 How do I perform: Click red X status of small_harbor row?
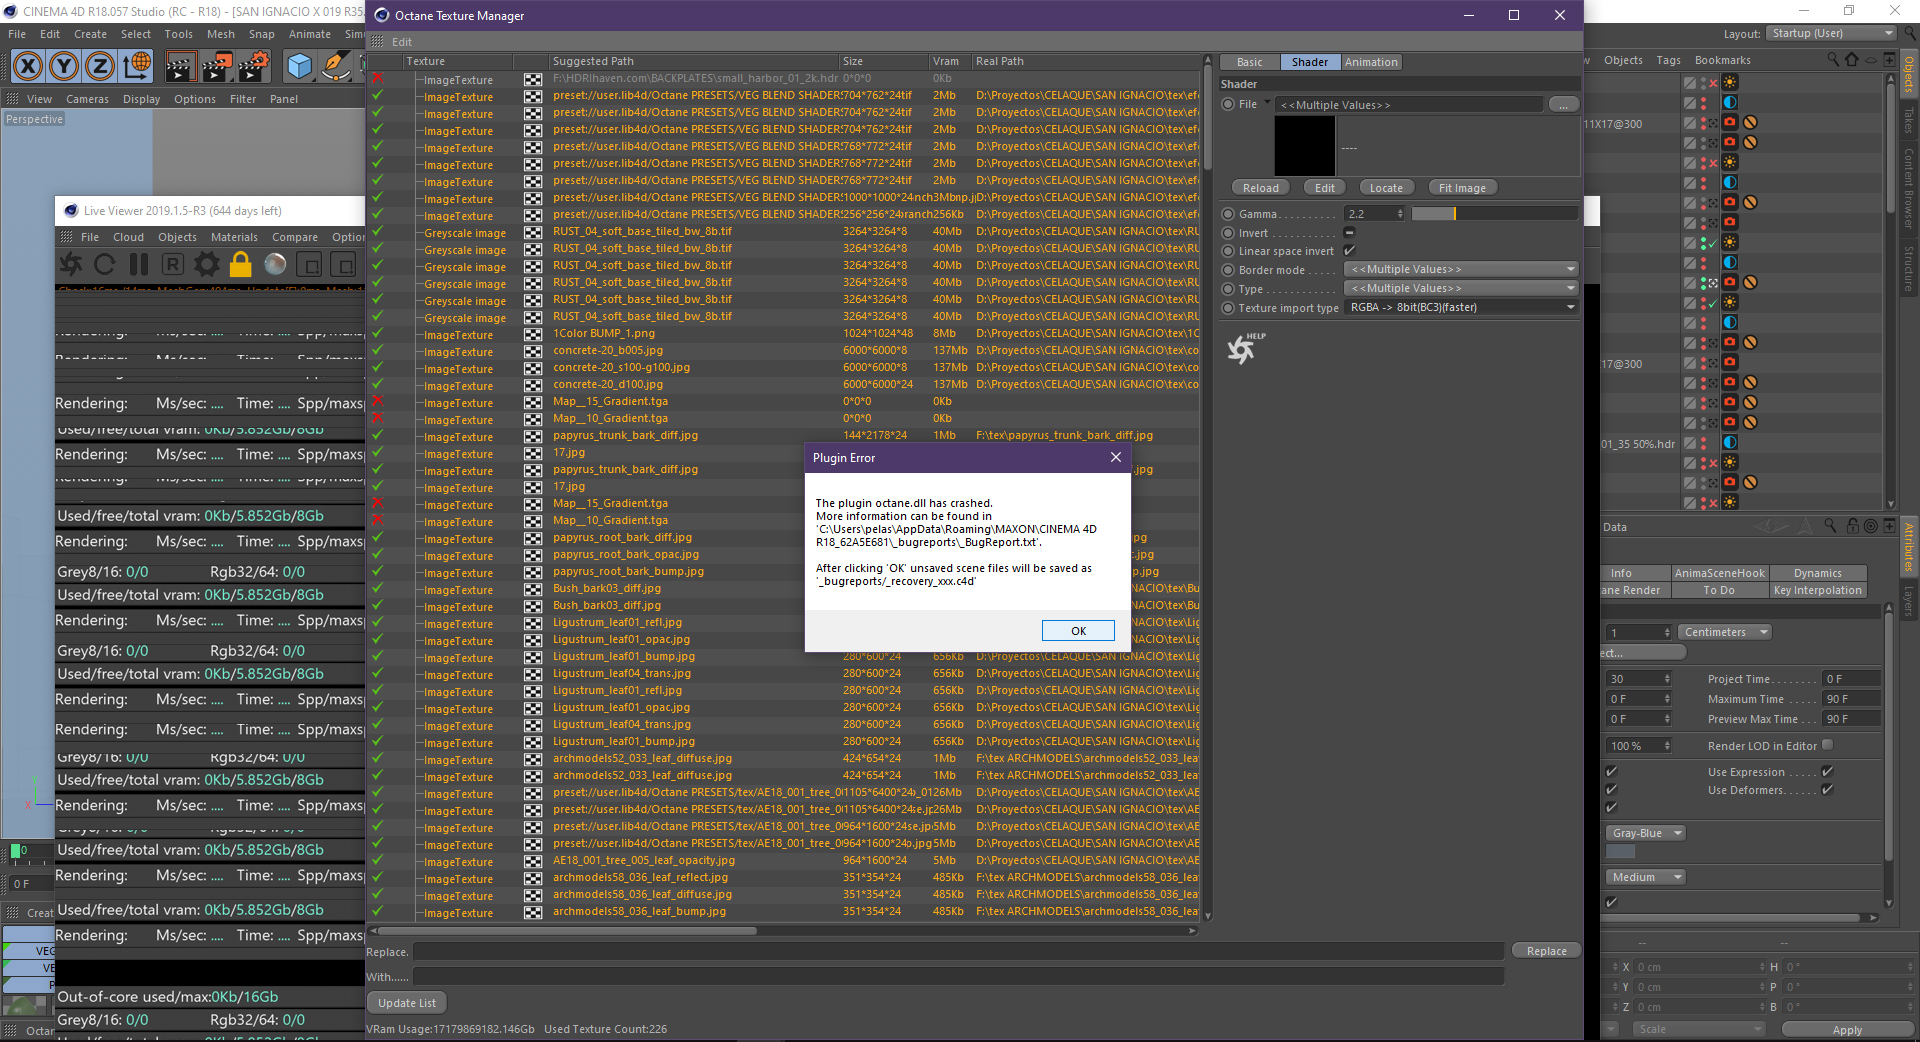pyautogui.click(x=378, y=78)
